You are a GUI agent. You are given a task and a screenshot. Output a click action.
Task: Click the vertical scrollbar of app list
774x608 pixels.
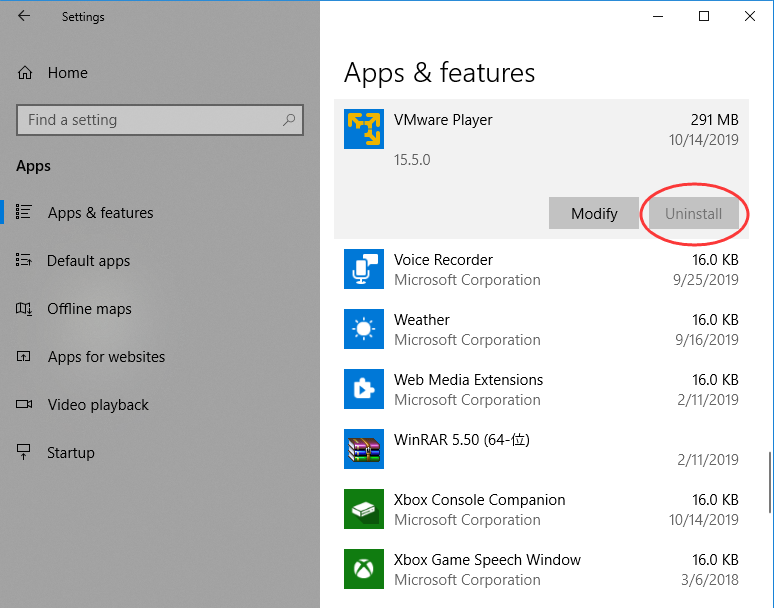[x=770, y=483]
